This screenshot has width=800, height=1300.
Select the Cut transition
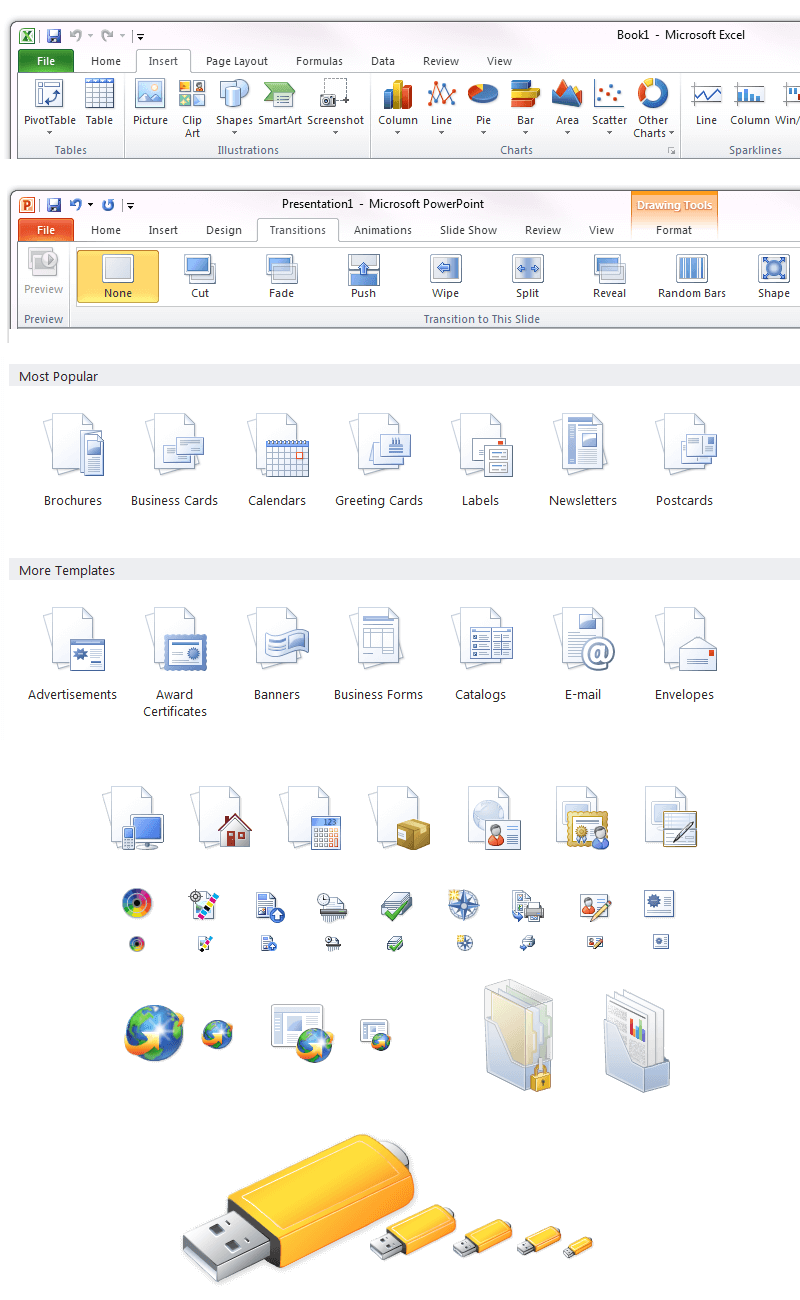click(200, 276)
